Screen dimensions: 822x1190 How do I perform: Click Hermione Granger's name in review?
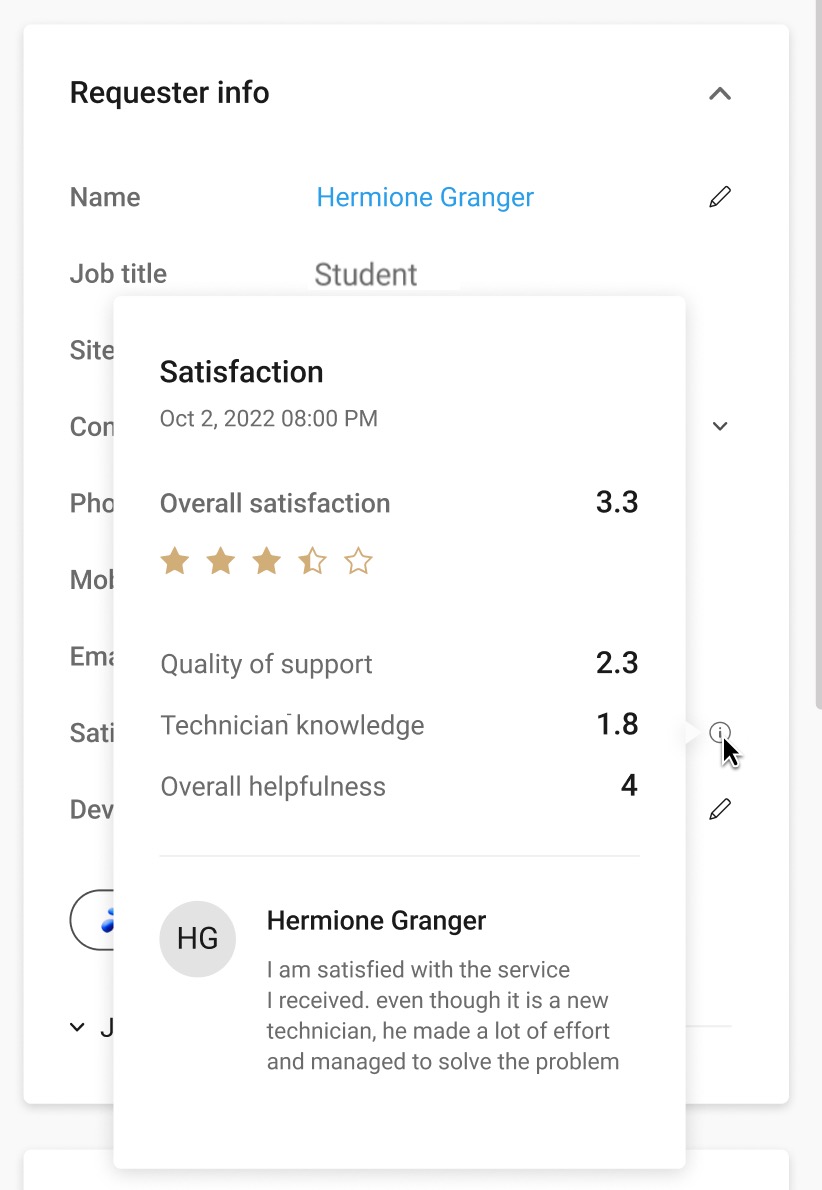[x=376, y=921]
